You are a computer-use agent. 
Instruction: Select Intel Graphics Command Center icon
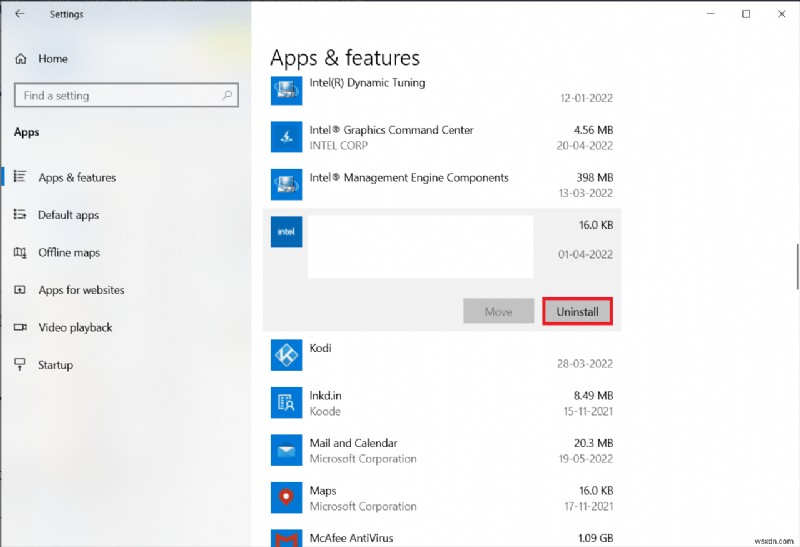pos(286,137)
